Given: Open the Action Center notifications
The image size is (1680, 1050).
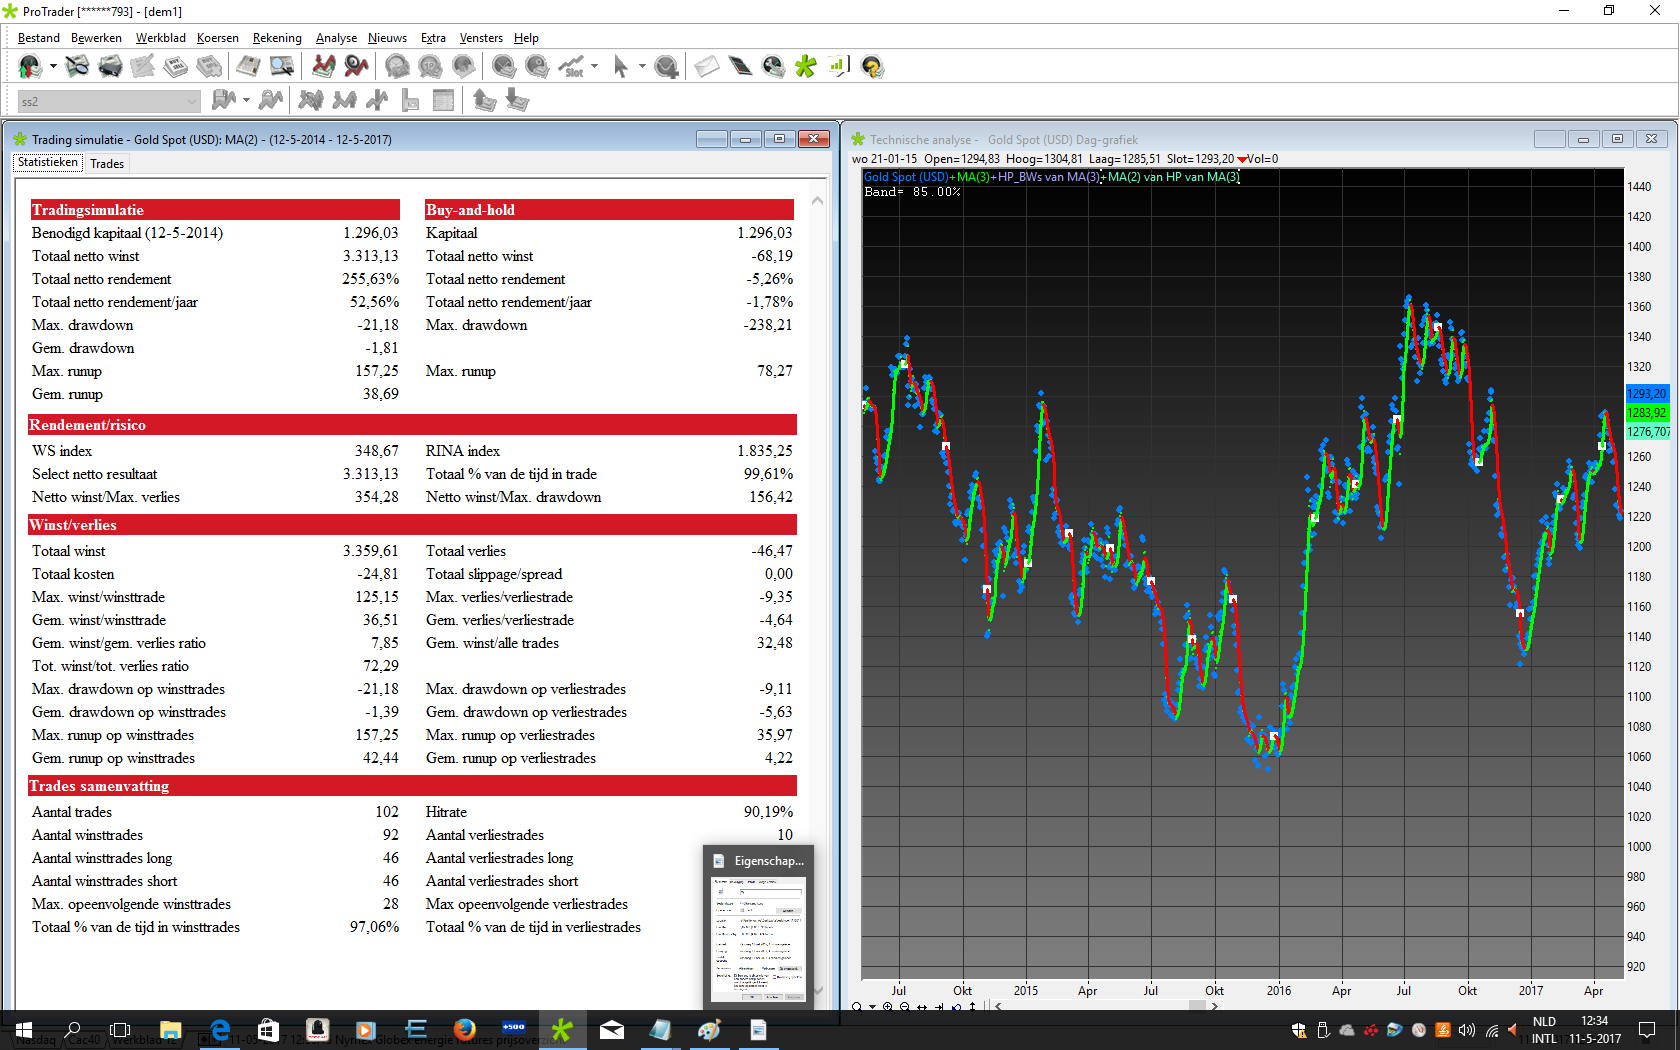Looking at the screenshot, I should 1647,1030.
